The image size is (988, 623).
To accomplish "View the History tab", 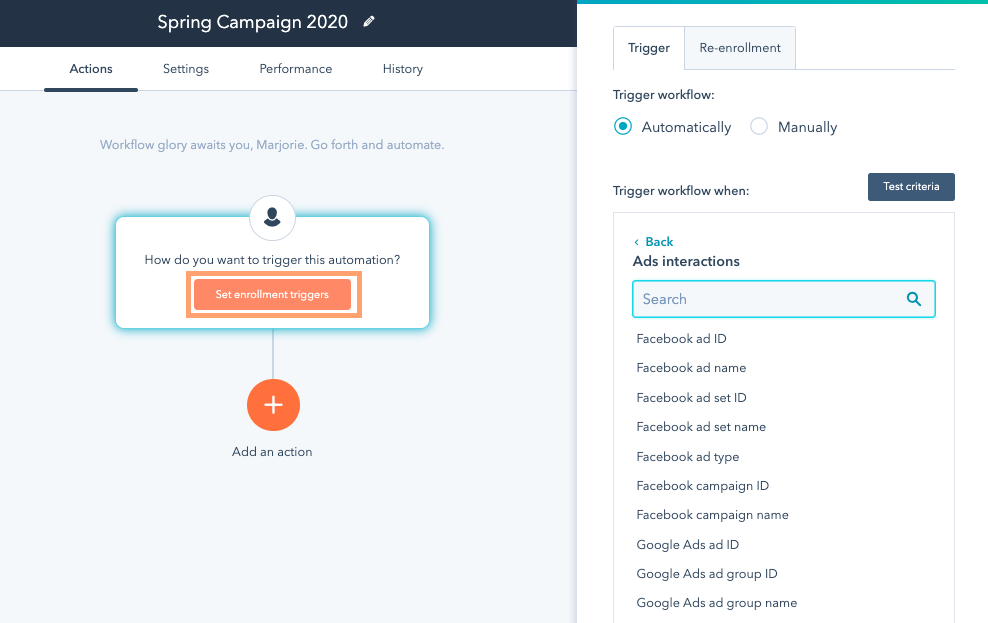I will [403, 69].
